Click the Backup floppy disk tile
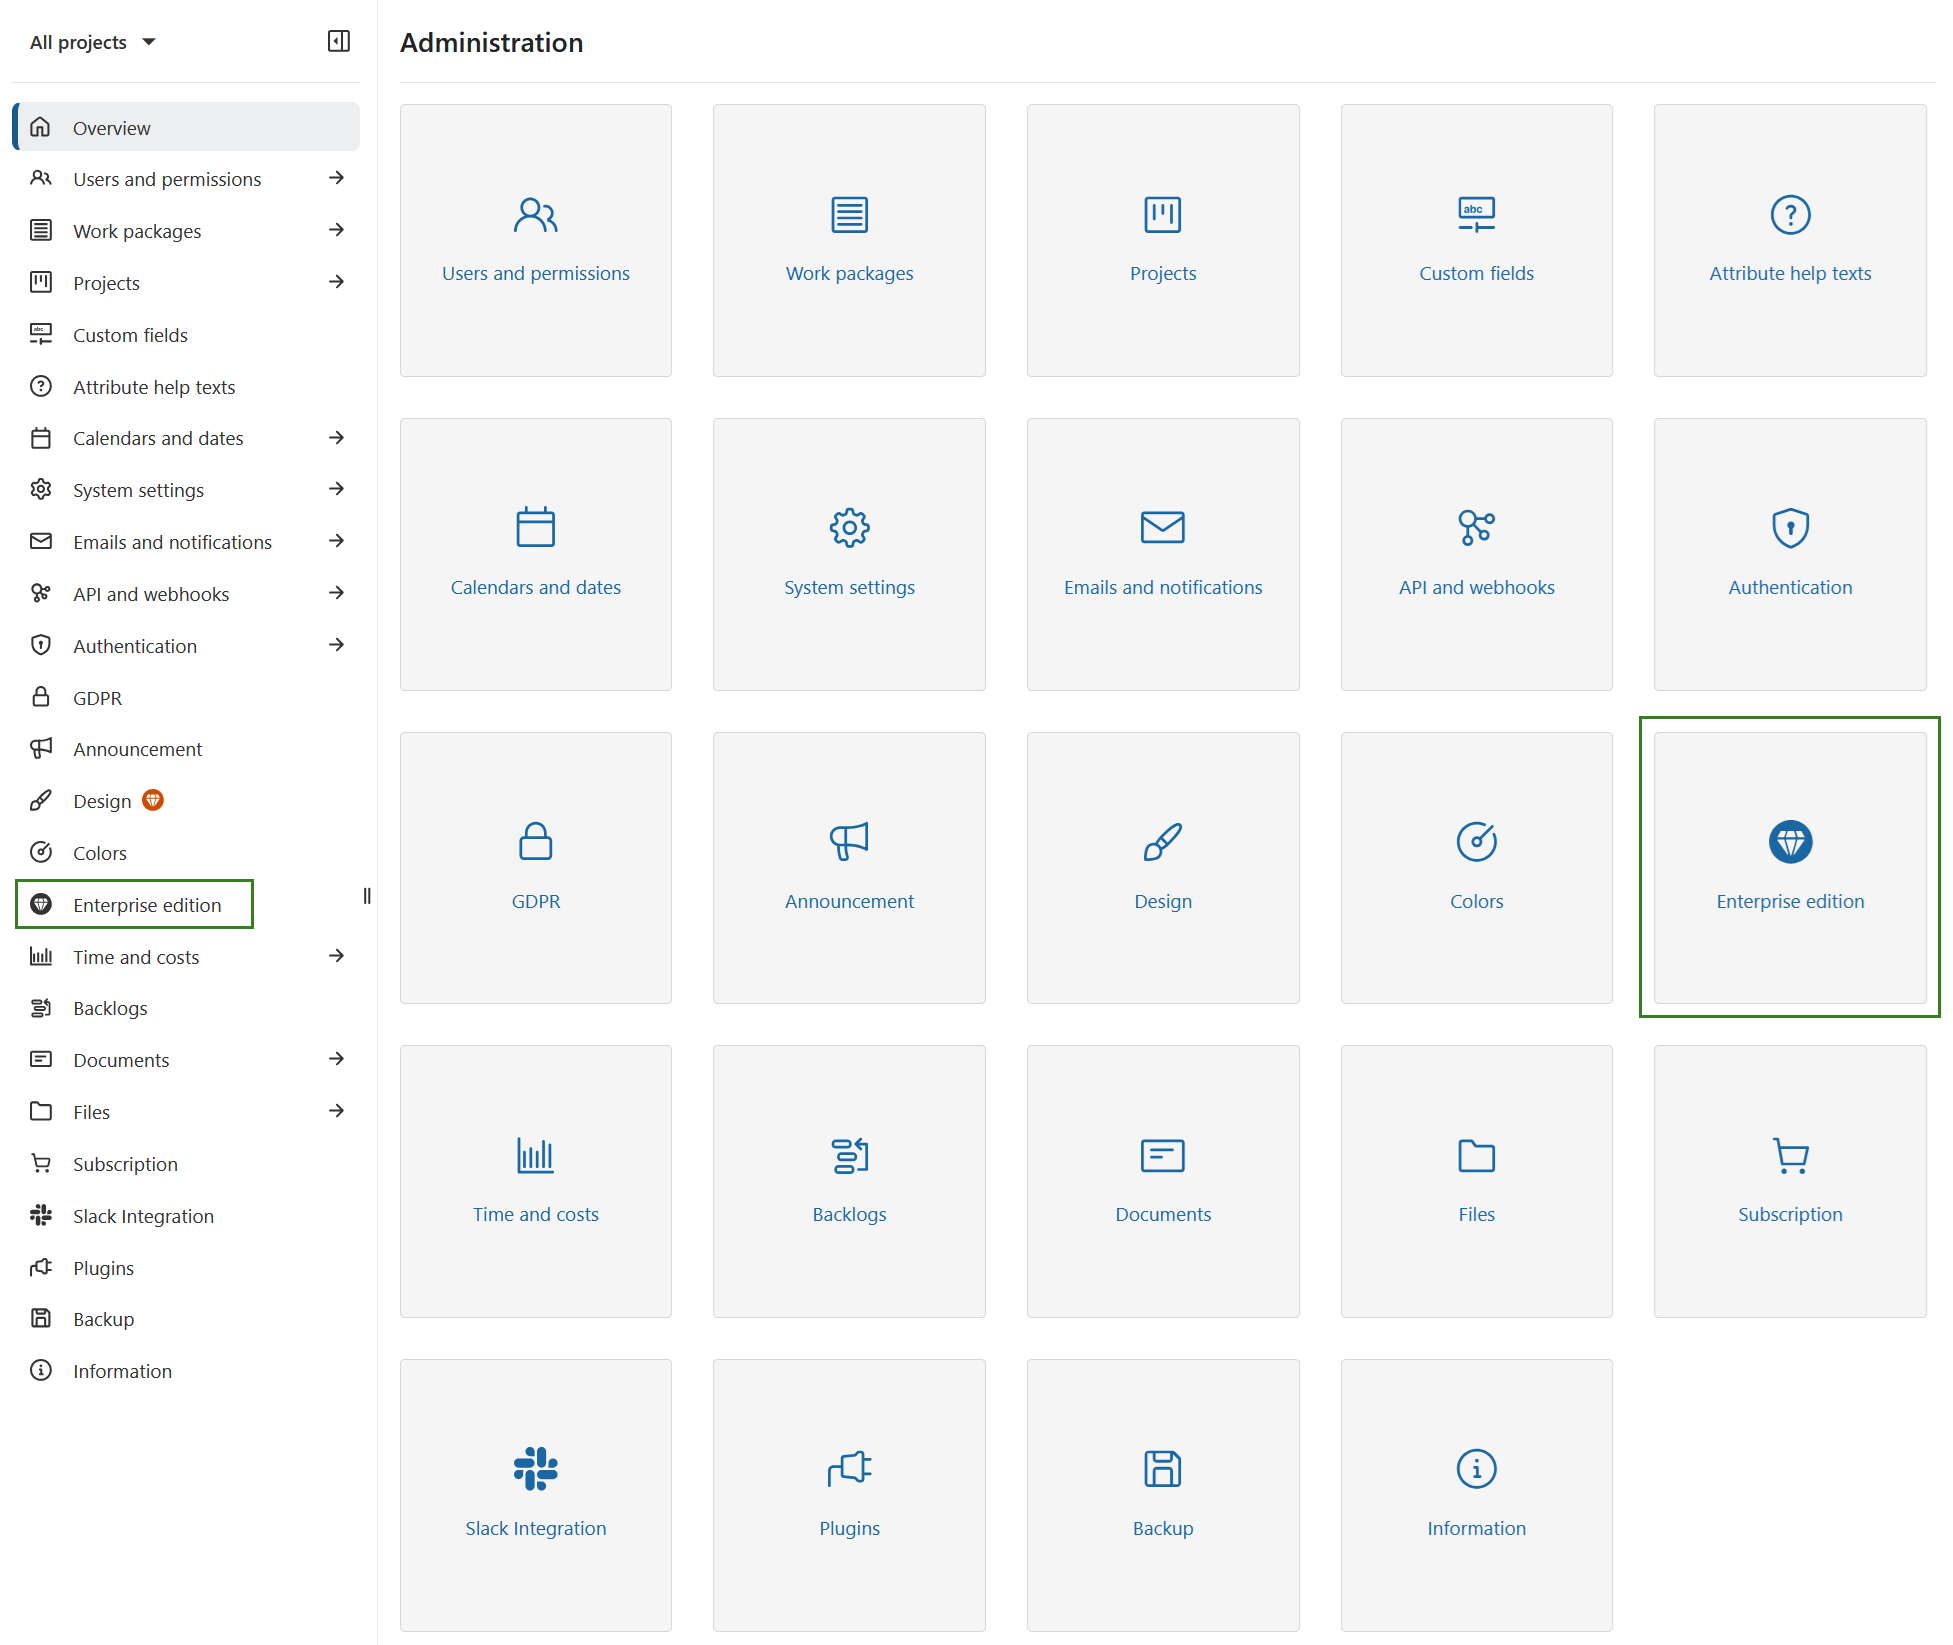 coord(1162,1495)
